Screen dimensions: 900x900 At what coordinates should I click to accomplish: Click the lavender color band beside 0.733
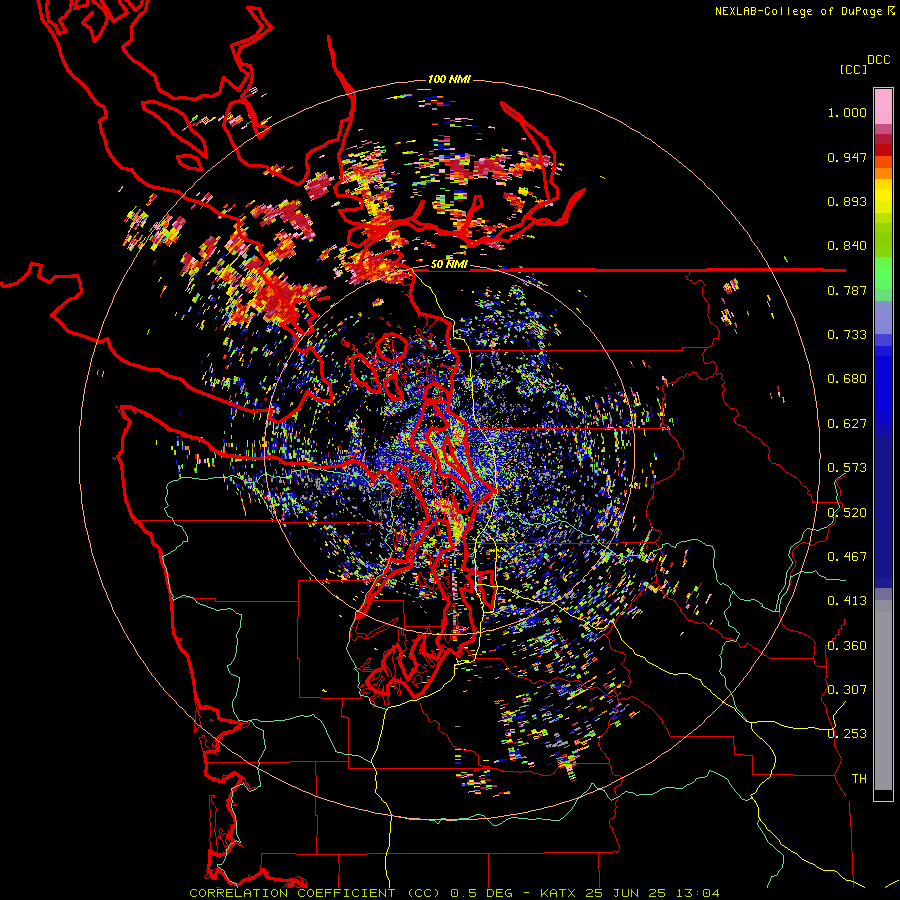pyautogui.click(x=883, y=317)
